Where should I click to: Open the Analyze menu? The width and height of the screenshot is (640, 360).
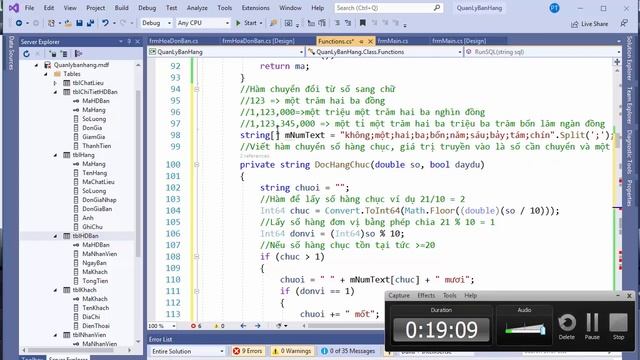tap(197, 8)
